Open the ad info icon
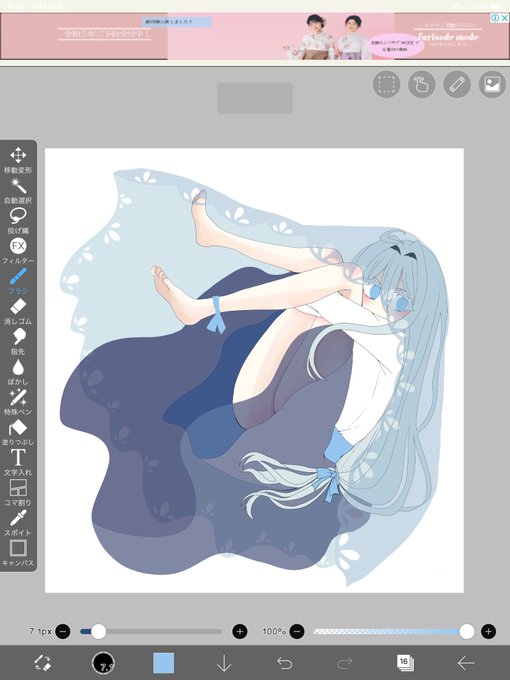Image resolution: width=510 pixels, height=680 pixels. (x=495, y=18)
